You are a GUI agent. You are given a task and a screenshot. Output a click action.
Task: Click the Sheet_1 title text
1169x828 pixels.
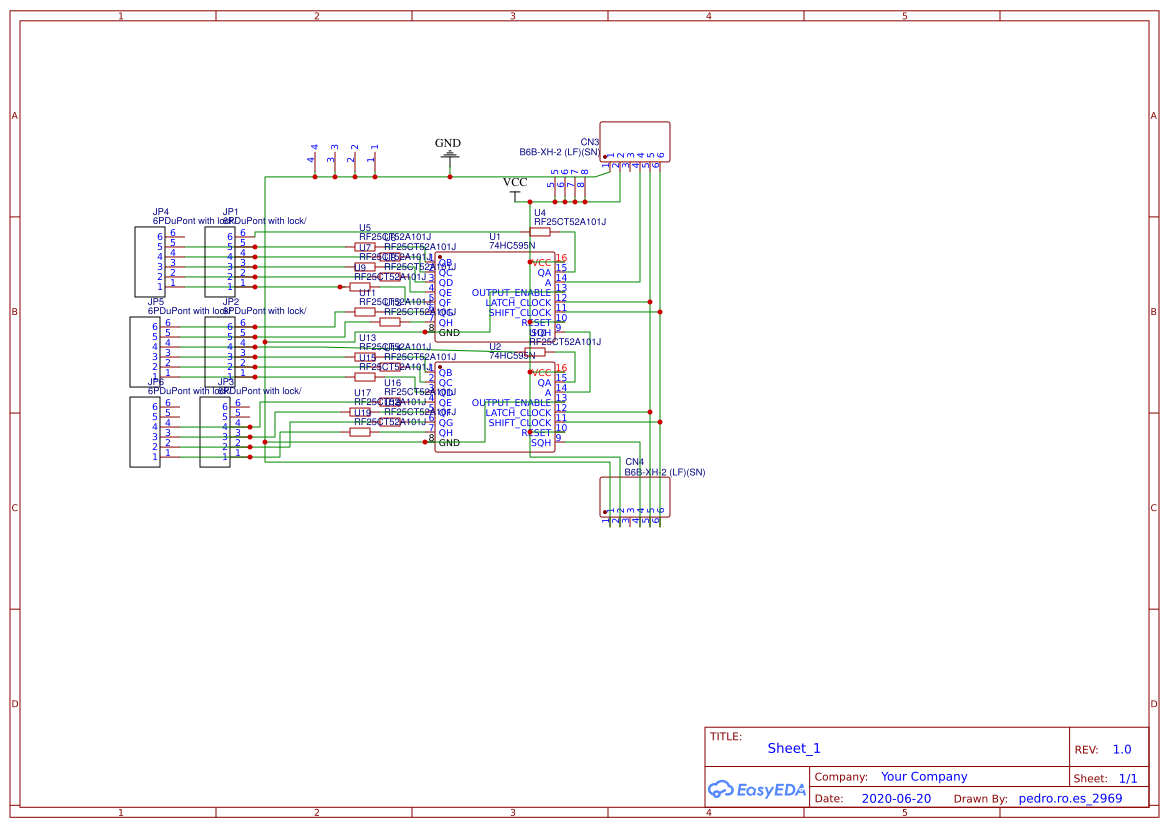(793, 747)
